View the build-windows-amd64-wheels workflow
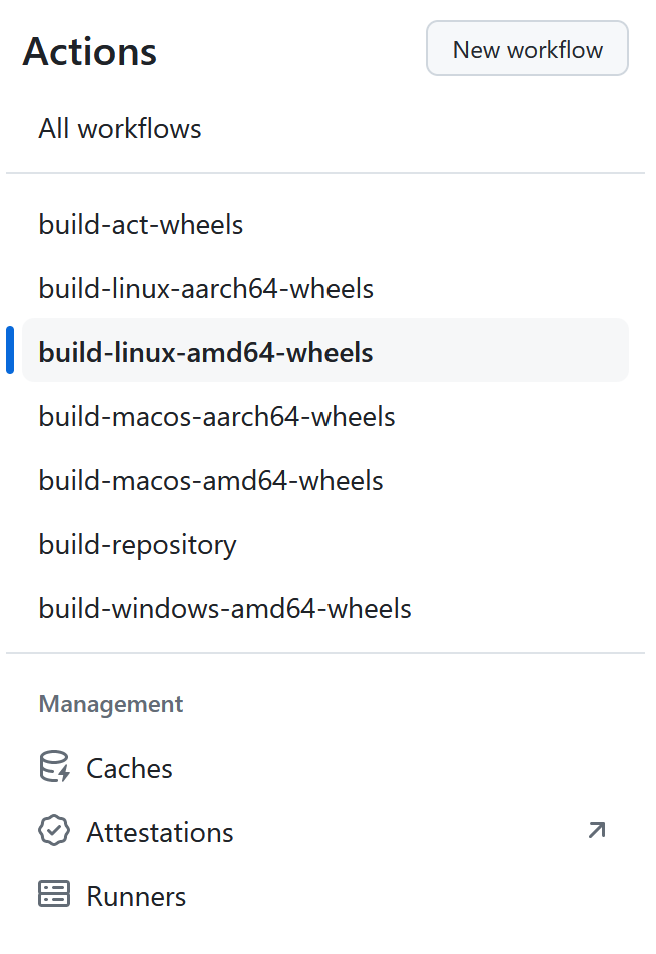 point(225,609)
